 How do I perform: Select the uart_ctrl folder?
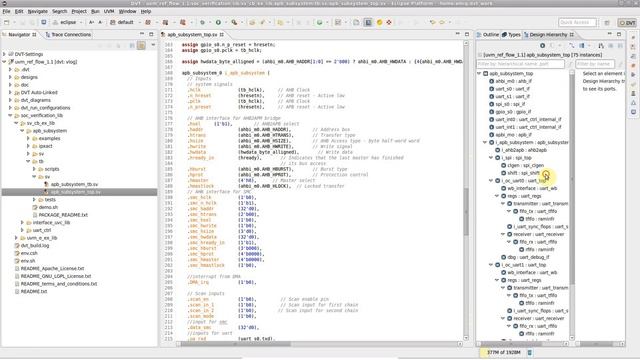(x=42, y=231)
